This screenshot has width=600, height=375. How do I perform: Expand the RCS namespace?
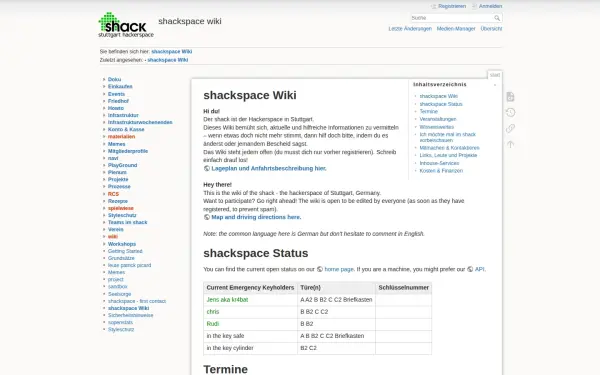pos(113,194)
